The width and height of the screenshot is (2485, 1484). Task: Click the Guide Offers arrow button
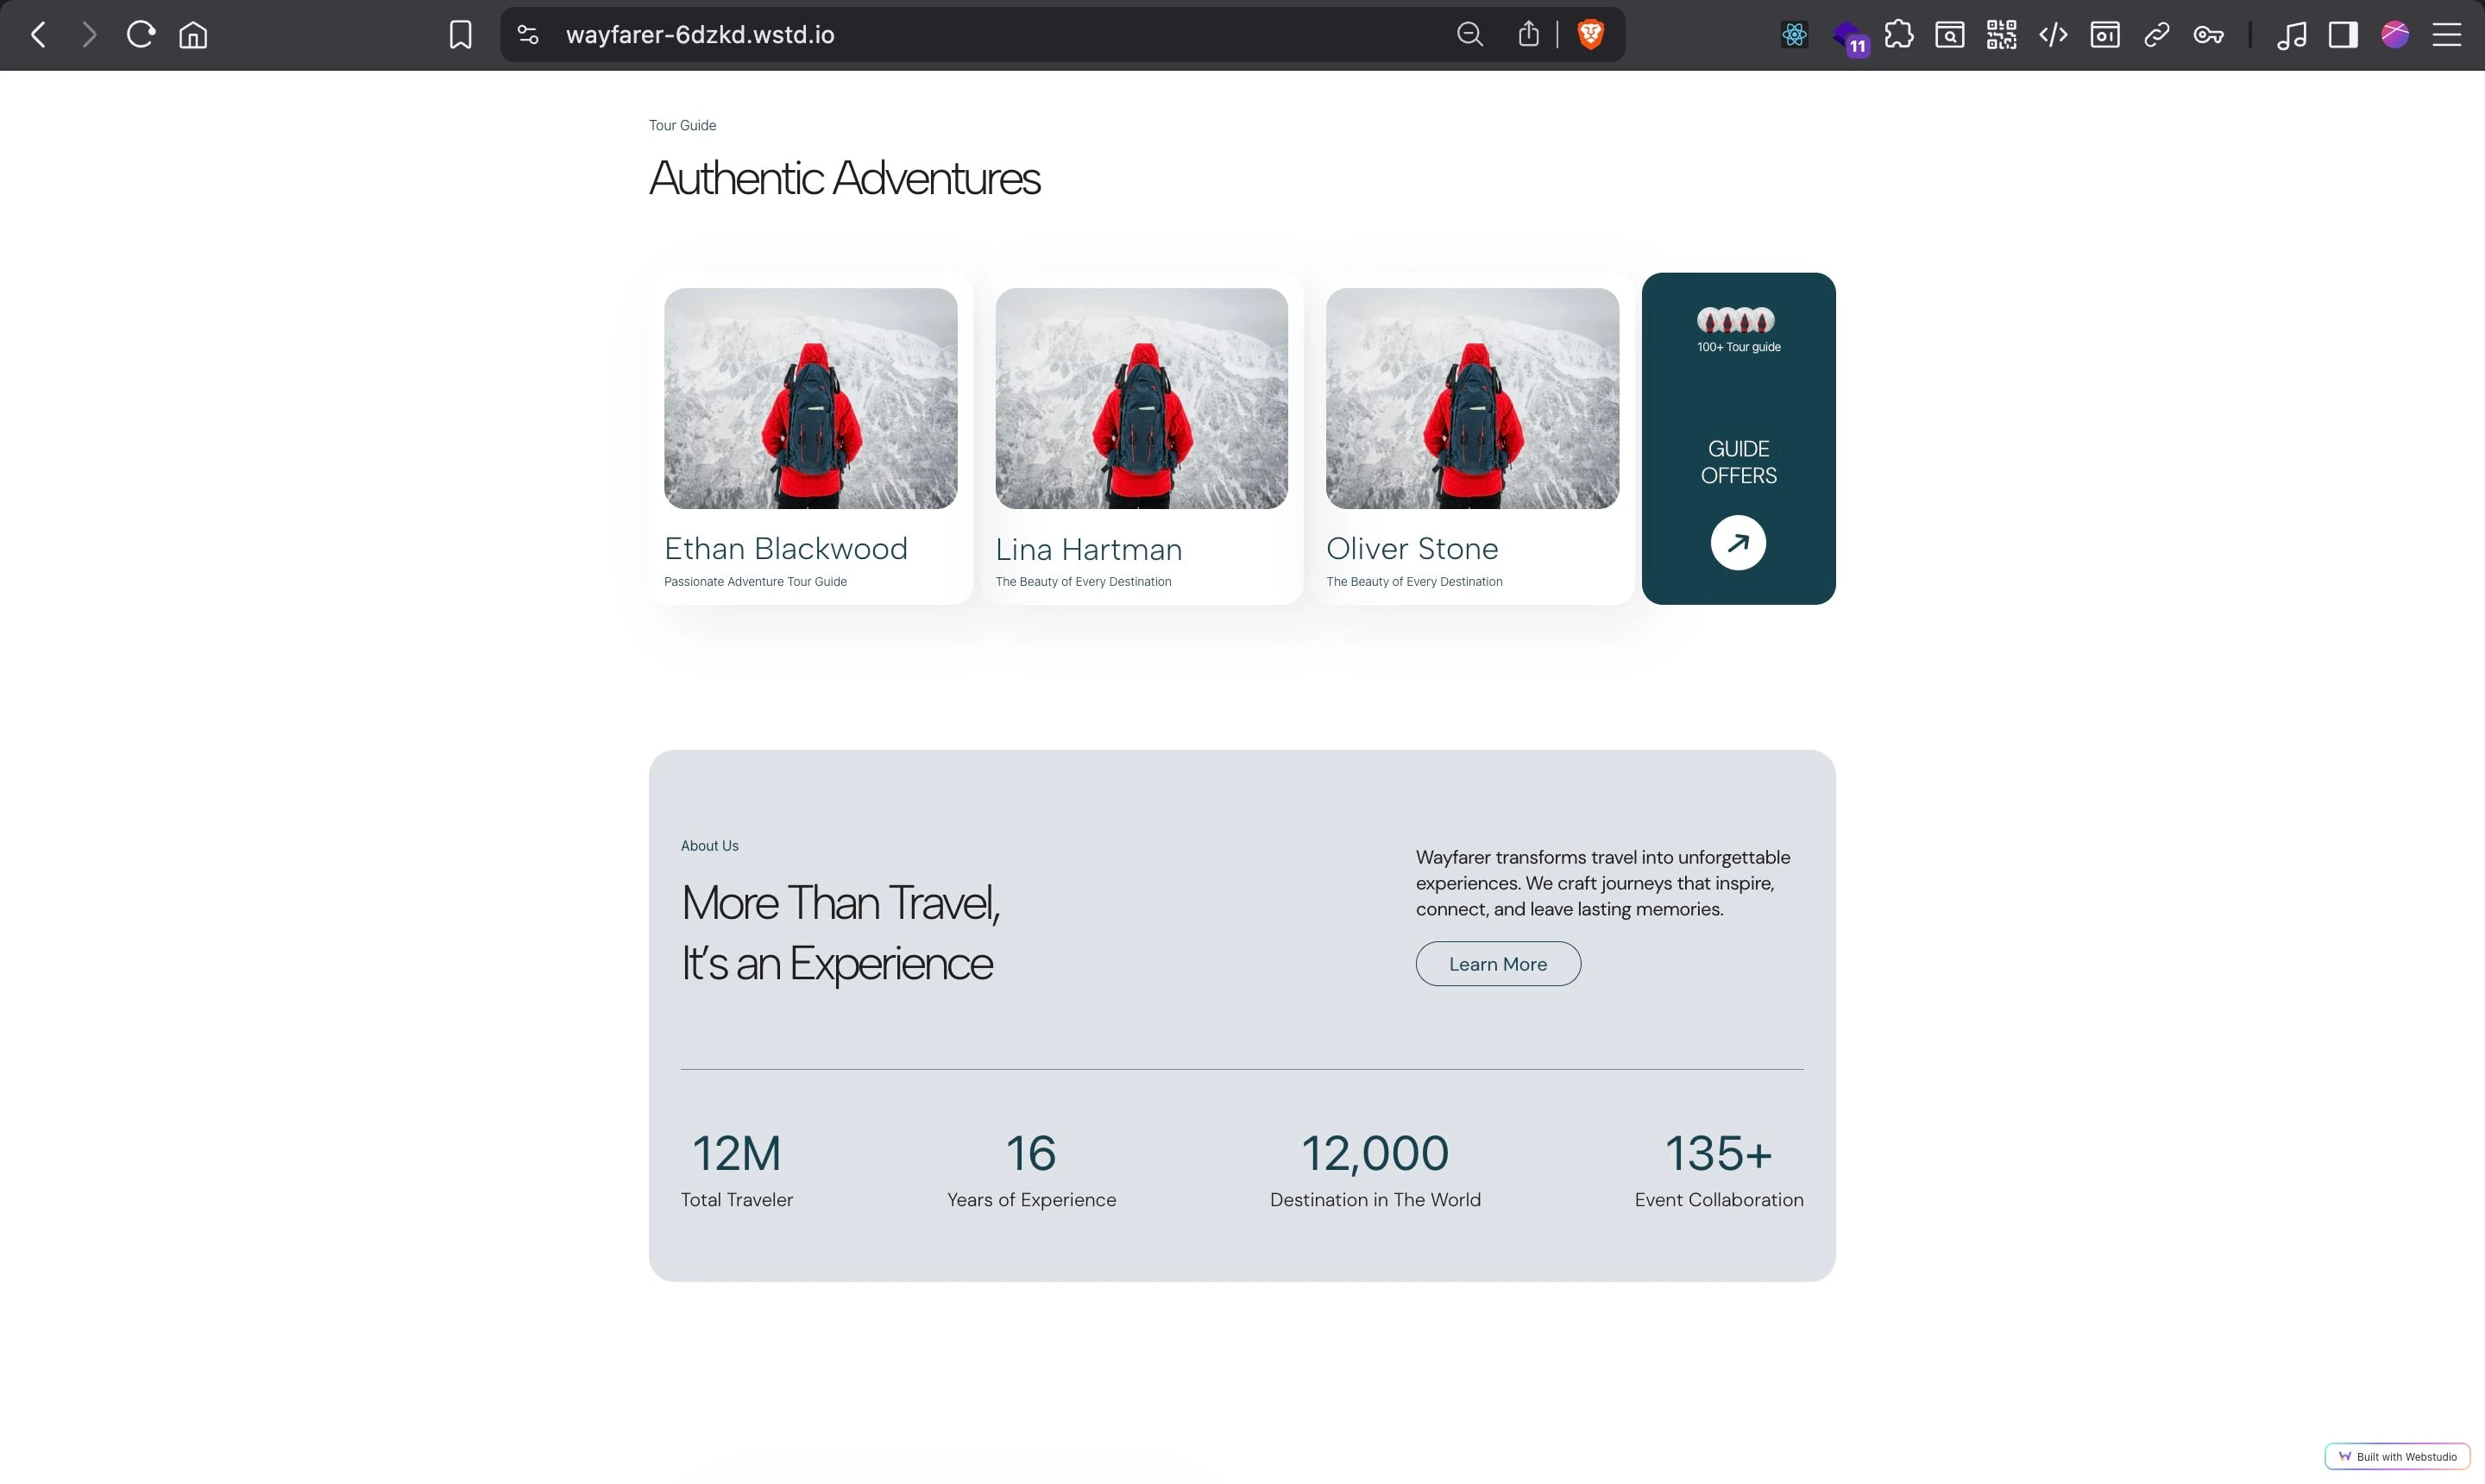(1737, 543)
